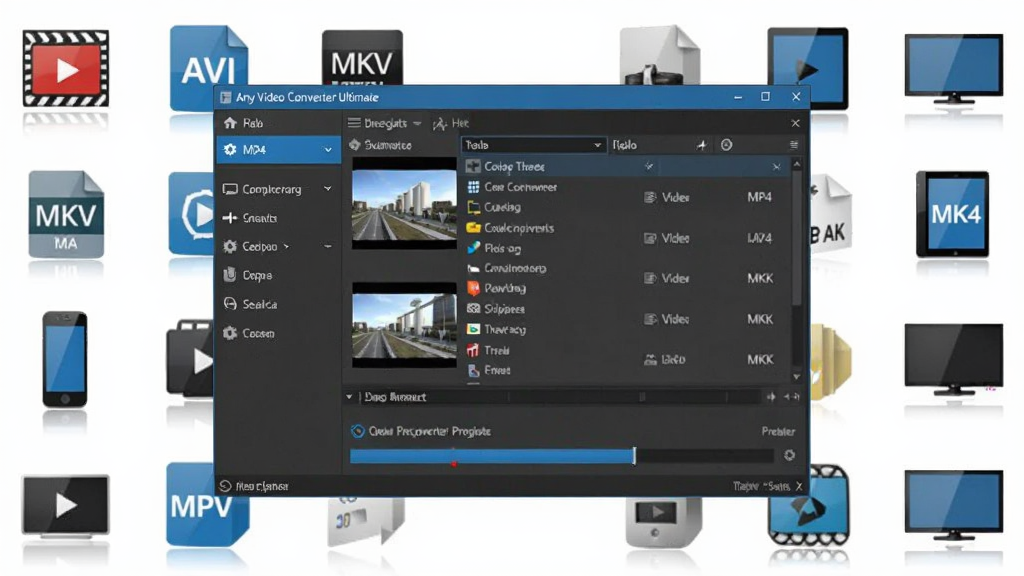Click the red marker under progress bar

[x=454, y=464]
